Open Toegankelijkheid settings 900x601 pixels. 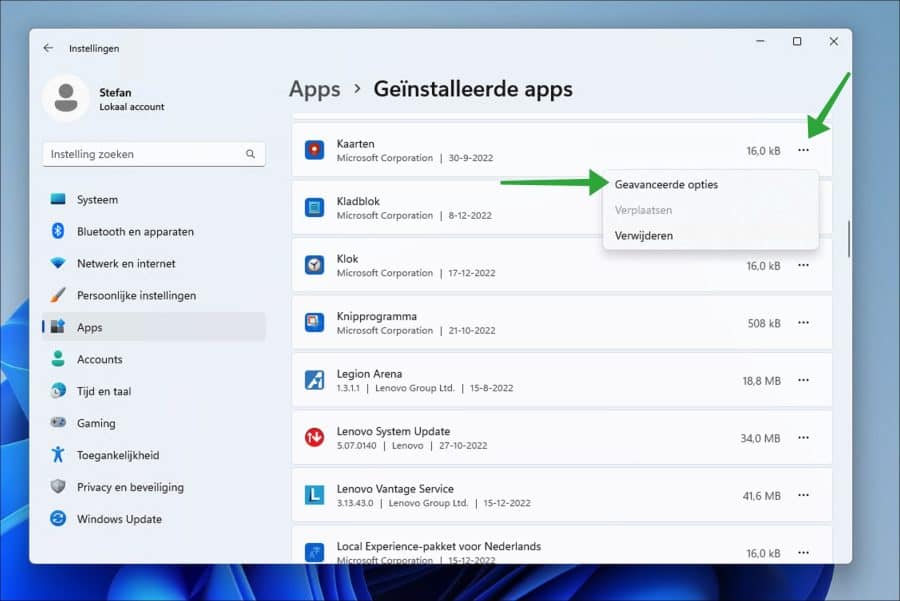coord(154,455)
